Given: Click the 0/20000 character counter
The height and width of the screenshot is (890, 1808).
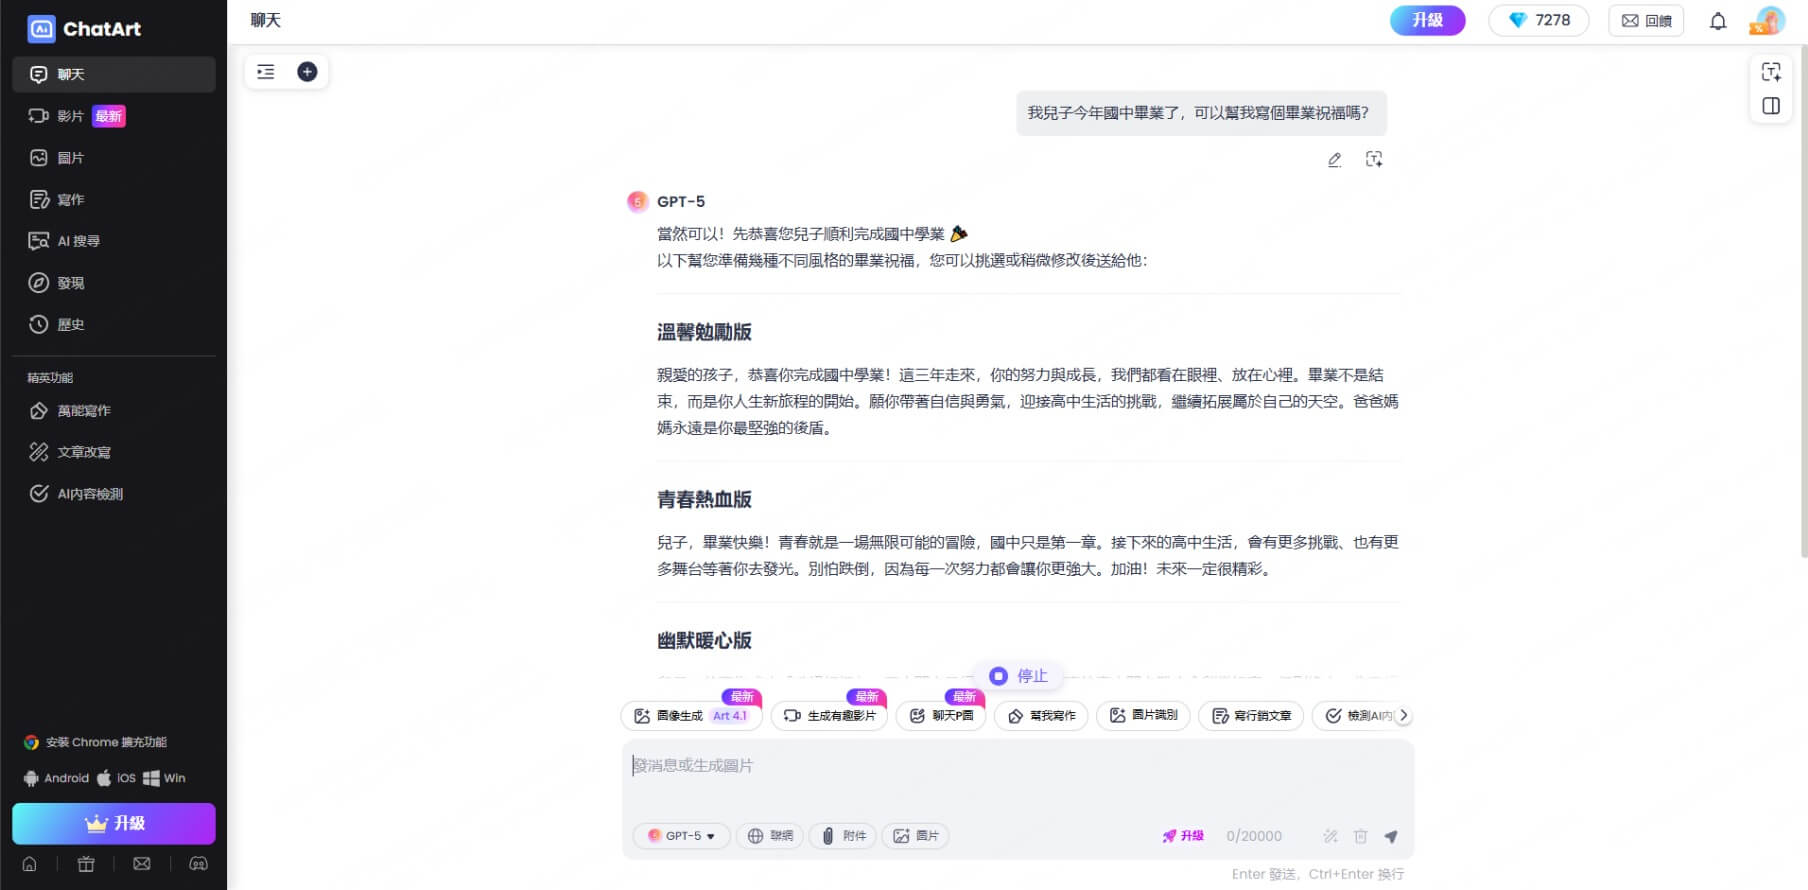Looking at the screenshot, I should point(1254,836).
